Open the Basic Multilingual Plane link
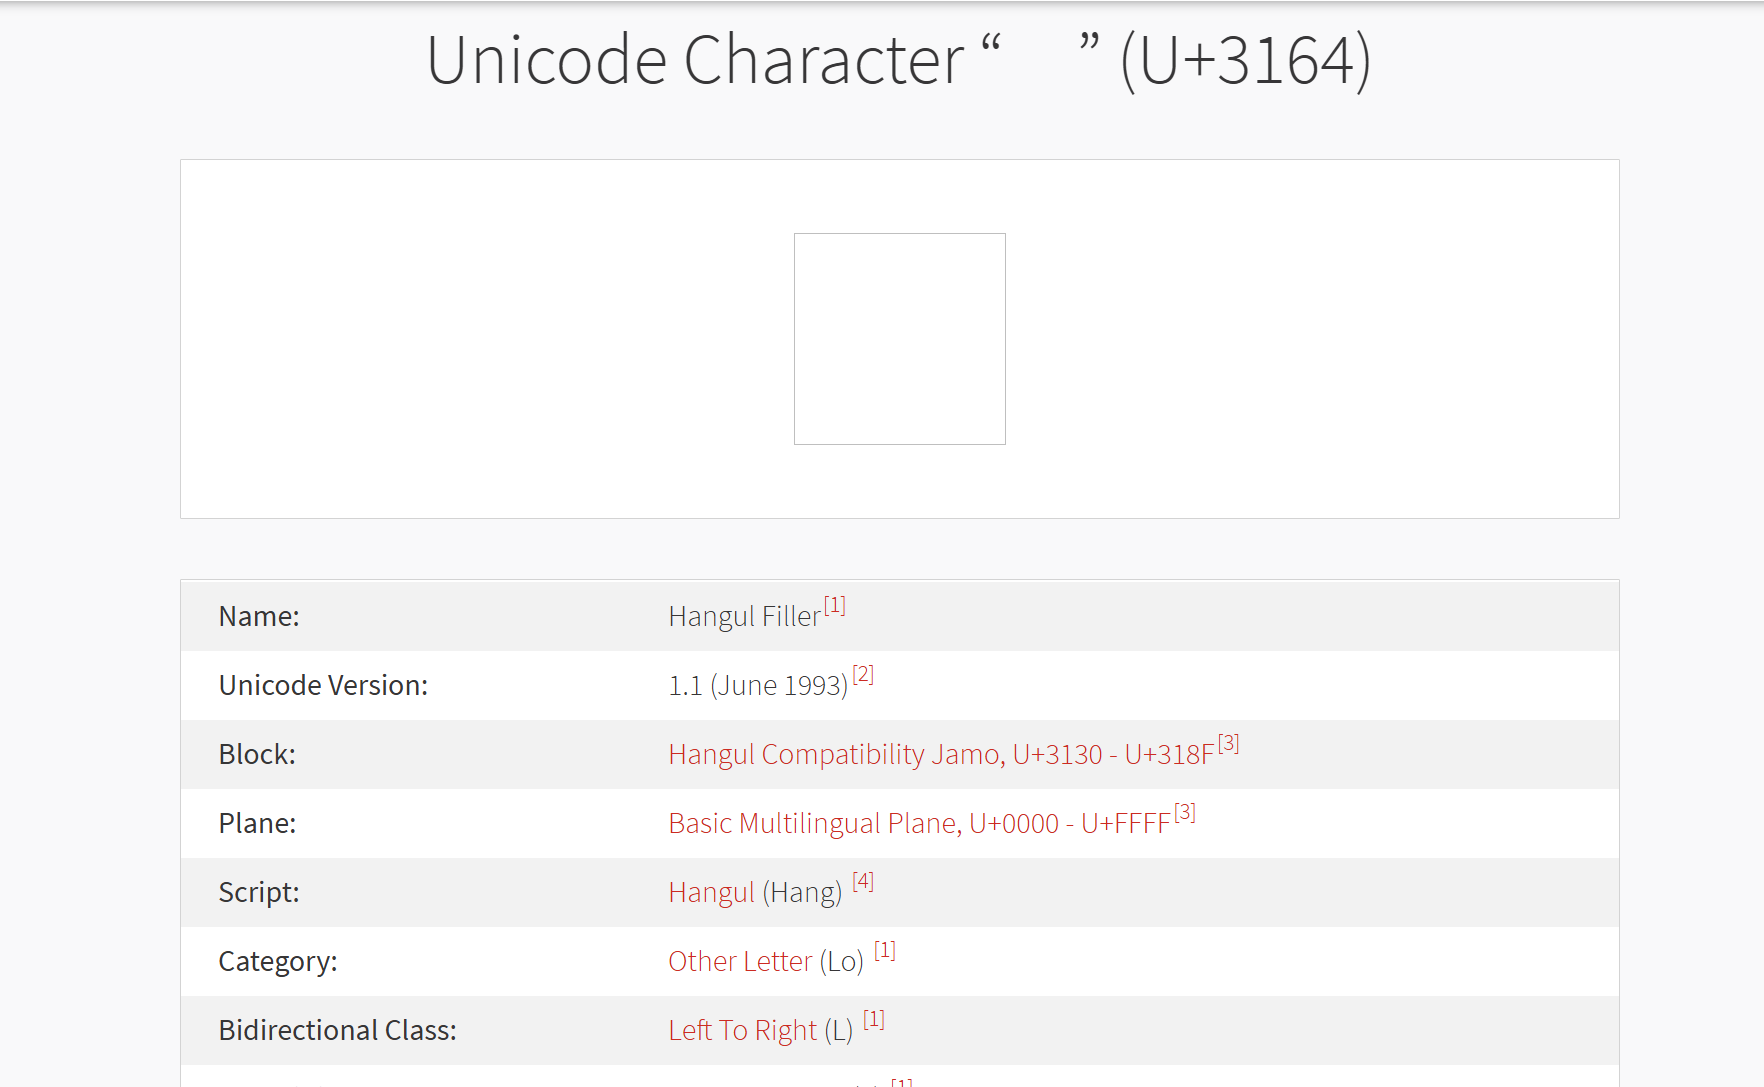Viewport: 1764px width, 1087px height. click(x=919, y=823)
